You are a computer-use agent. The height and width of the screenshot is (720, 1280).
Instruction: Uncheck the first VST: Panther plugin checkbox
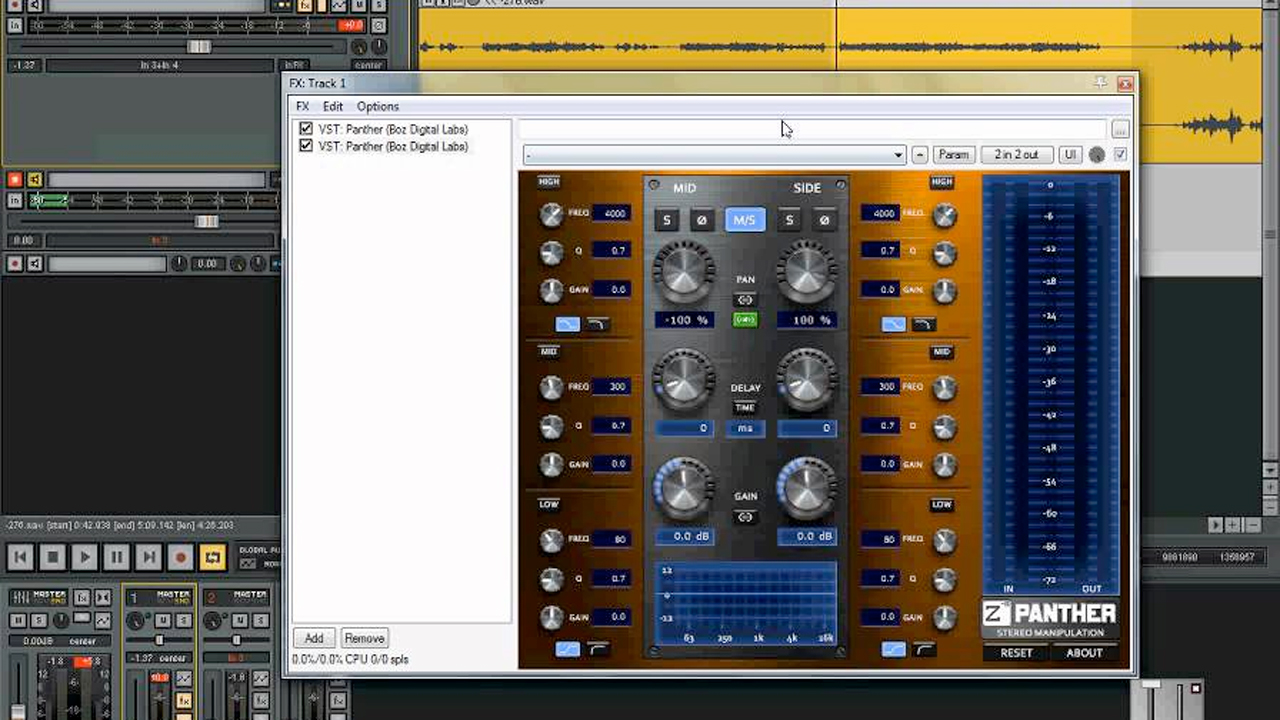[x=306, y=129]
